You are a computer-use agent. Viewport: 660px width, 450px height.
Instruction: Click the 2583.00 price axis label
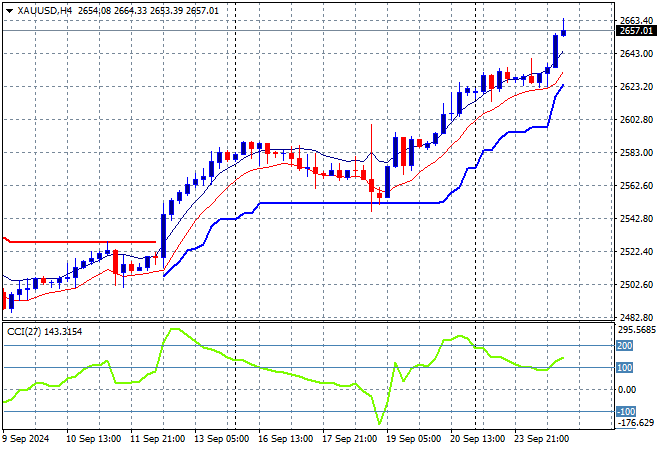[x=636, y=152]
